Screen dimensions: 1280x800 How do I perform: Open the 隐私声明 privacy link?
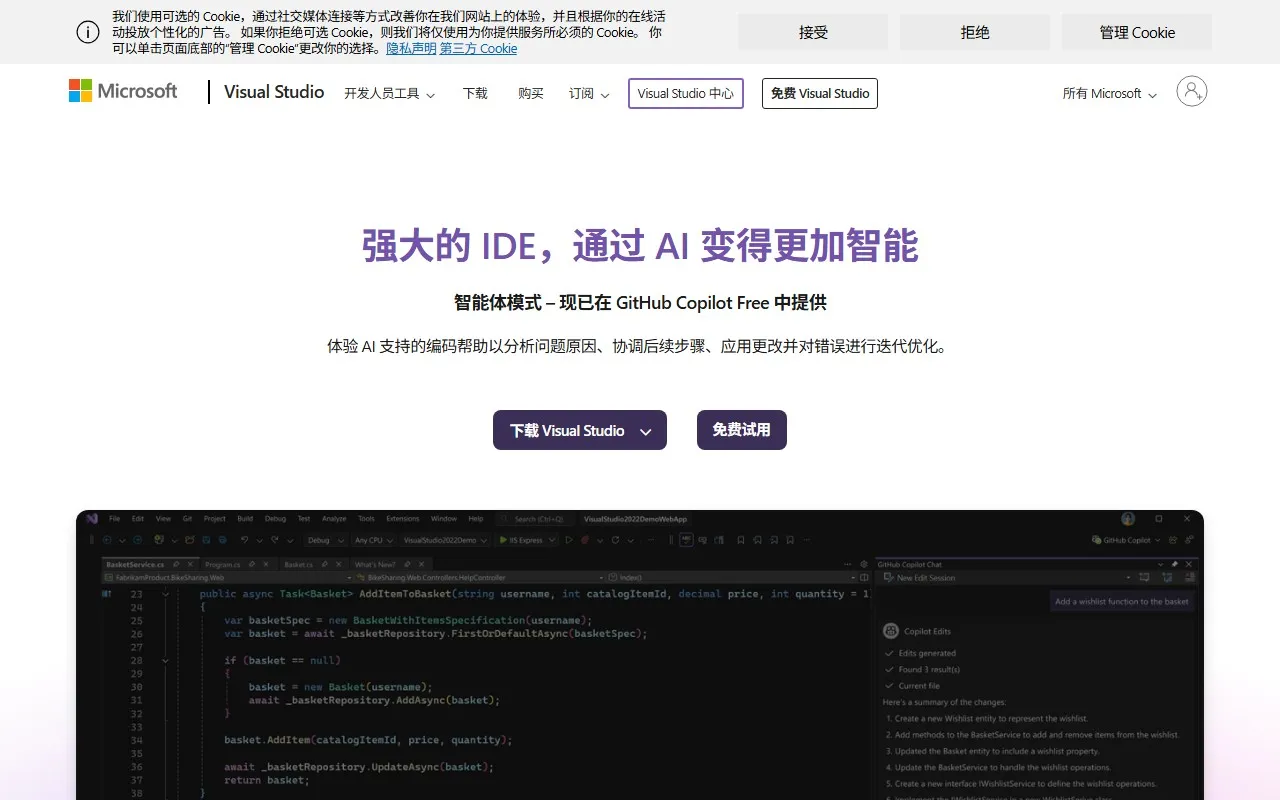411,48
